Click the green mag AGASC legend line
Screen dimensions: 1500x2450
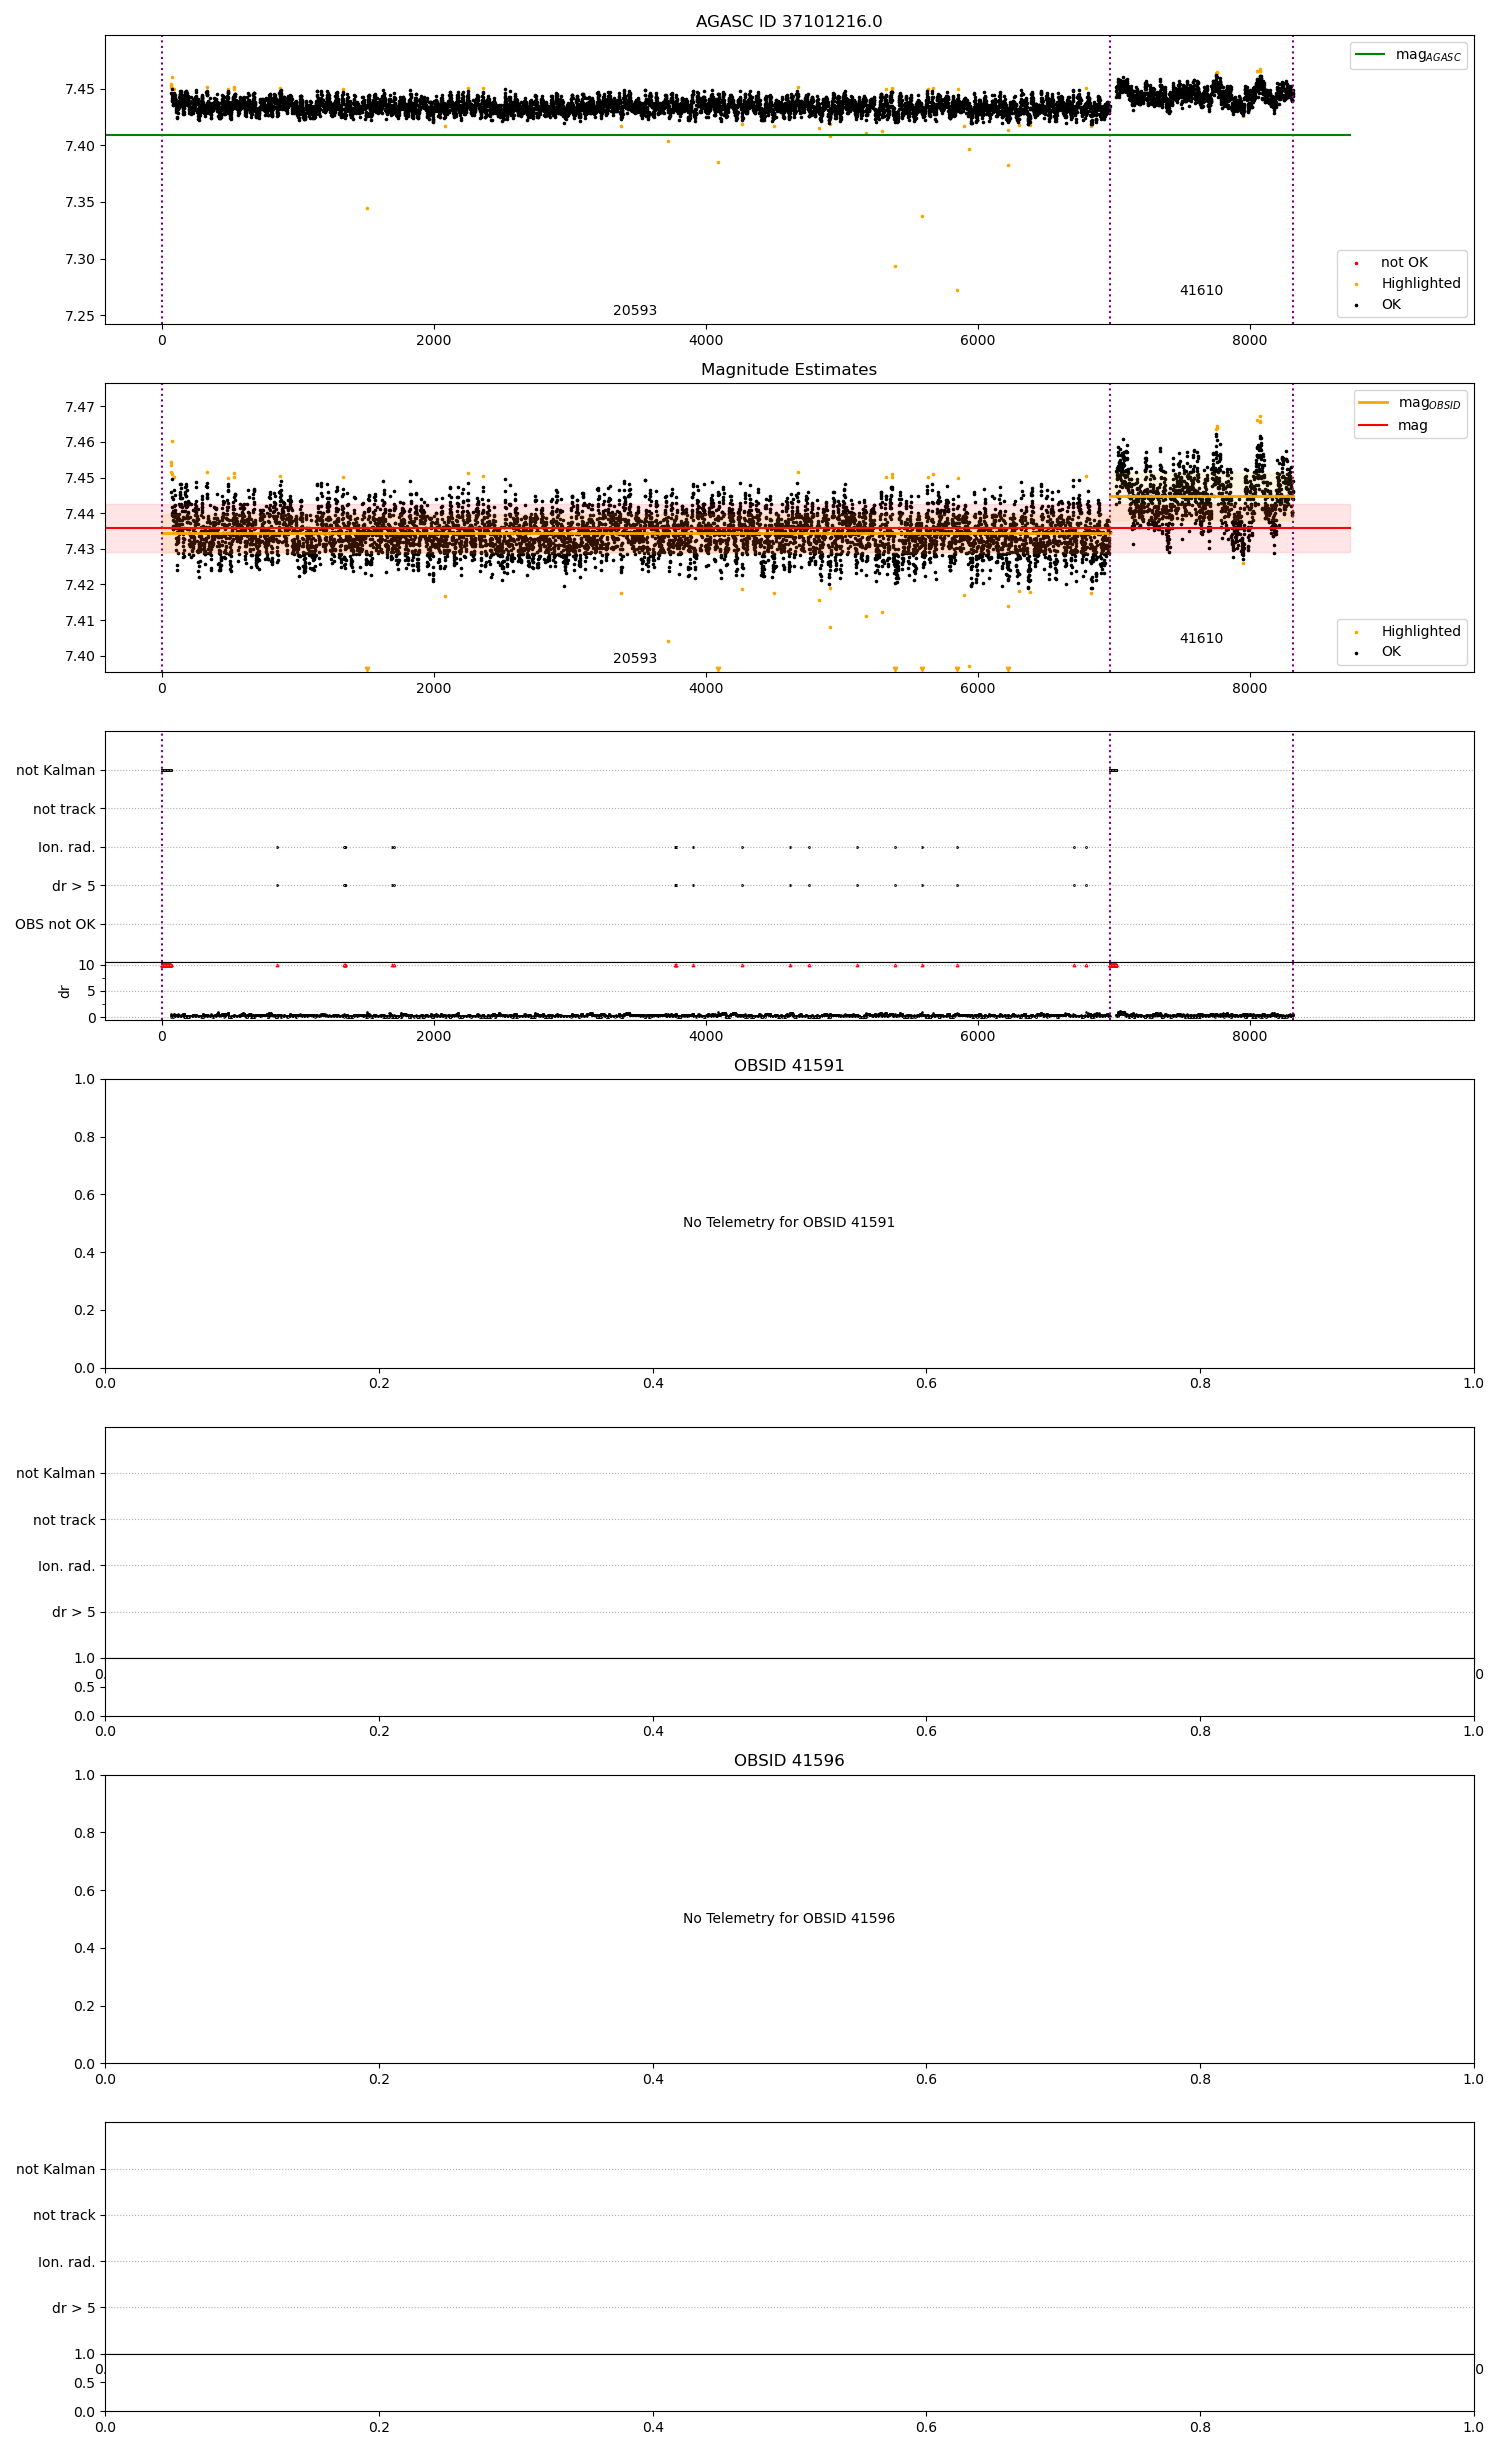(1370, 55)
